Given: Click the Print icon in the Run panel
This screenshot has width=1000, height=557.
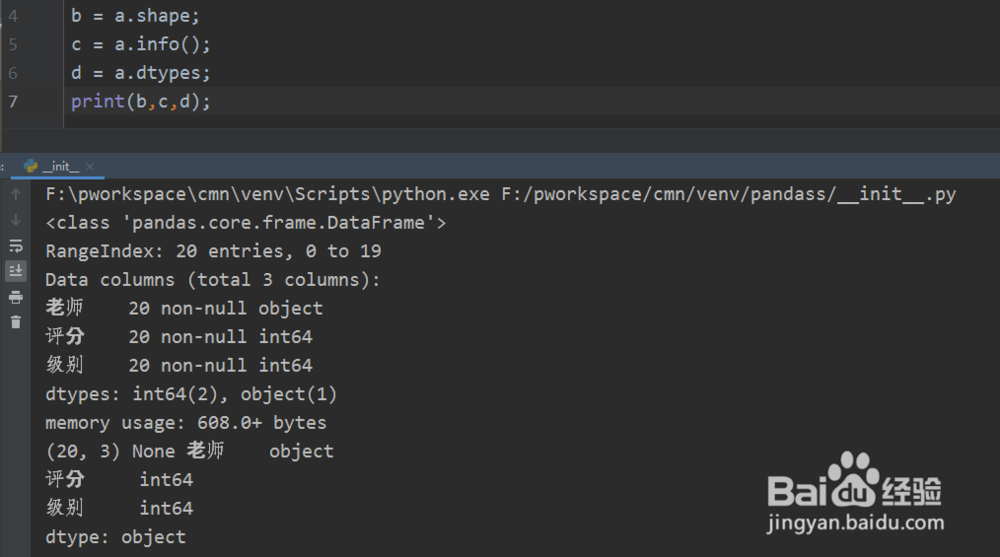Looking at the screenshot, I should coord(16,297).
